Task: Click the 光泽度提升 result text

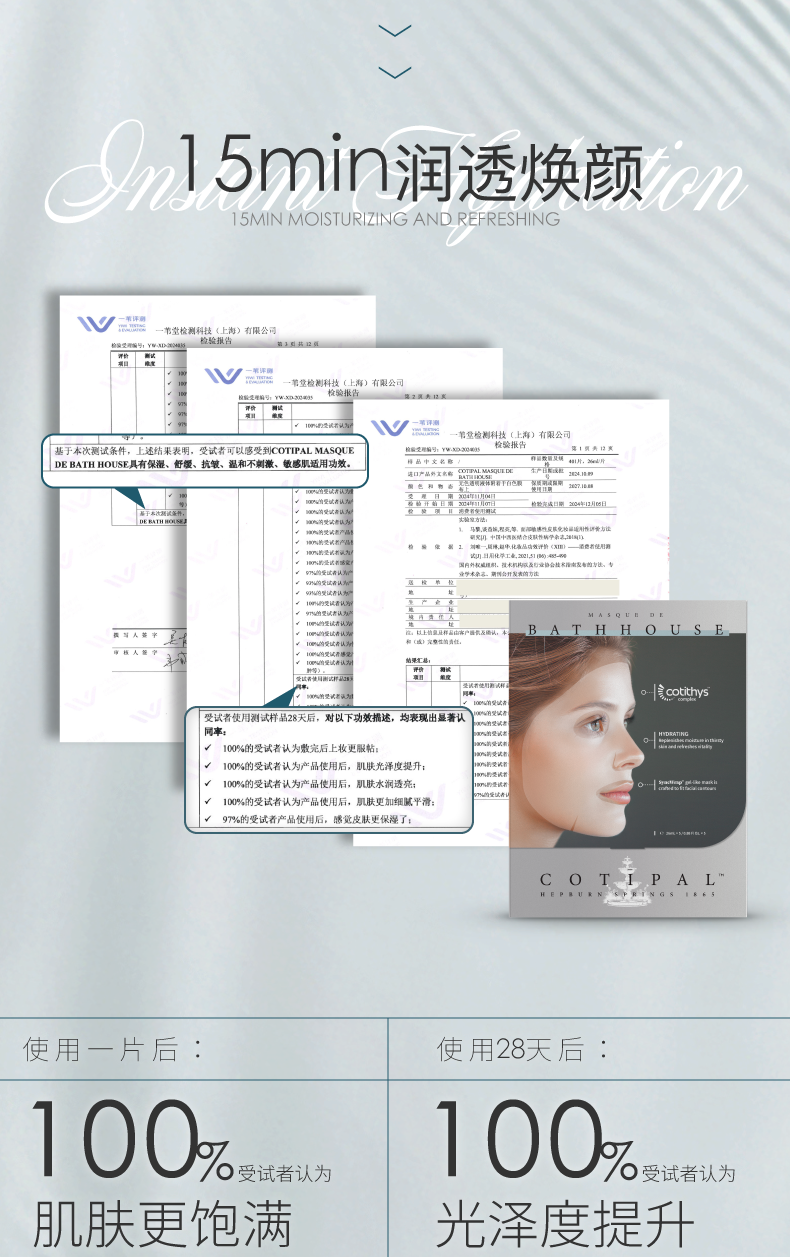Action: [x=565, y=1223]
